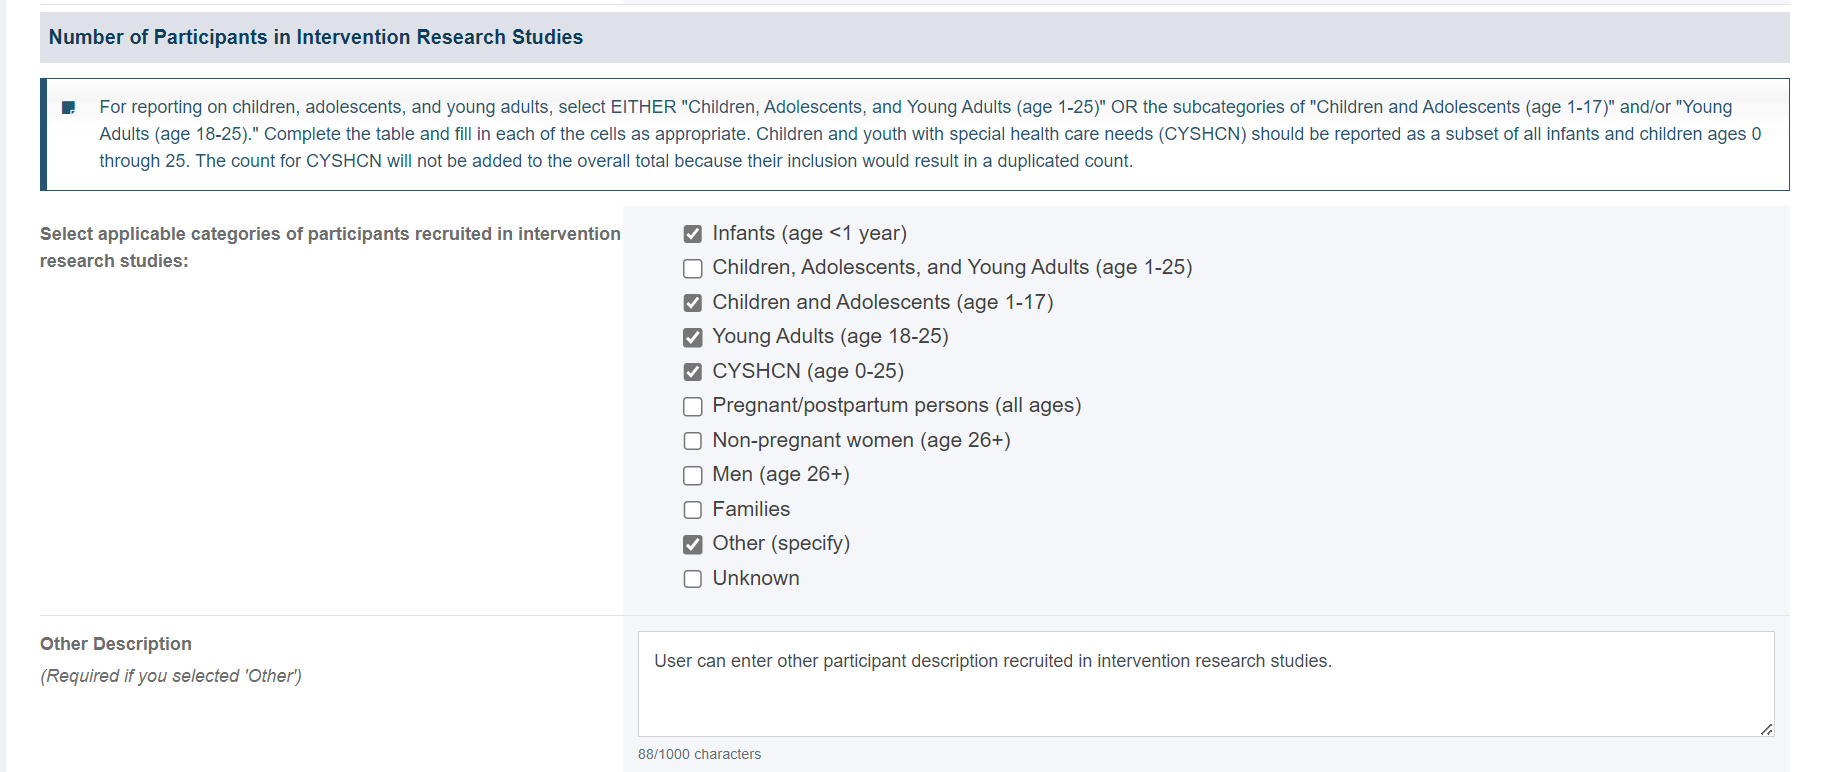Check the Unknown checkbox

[692, 579]
